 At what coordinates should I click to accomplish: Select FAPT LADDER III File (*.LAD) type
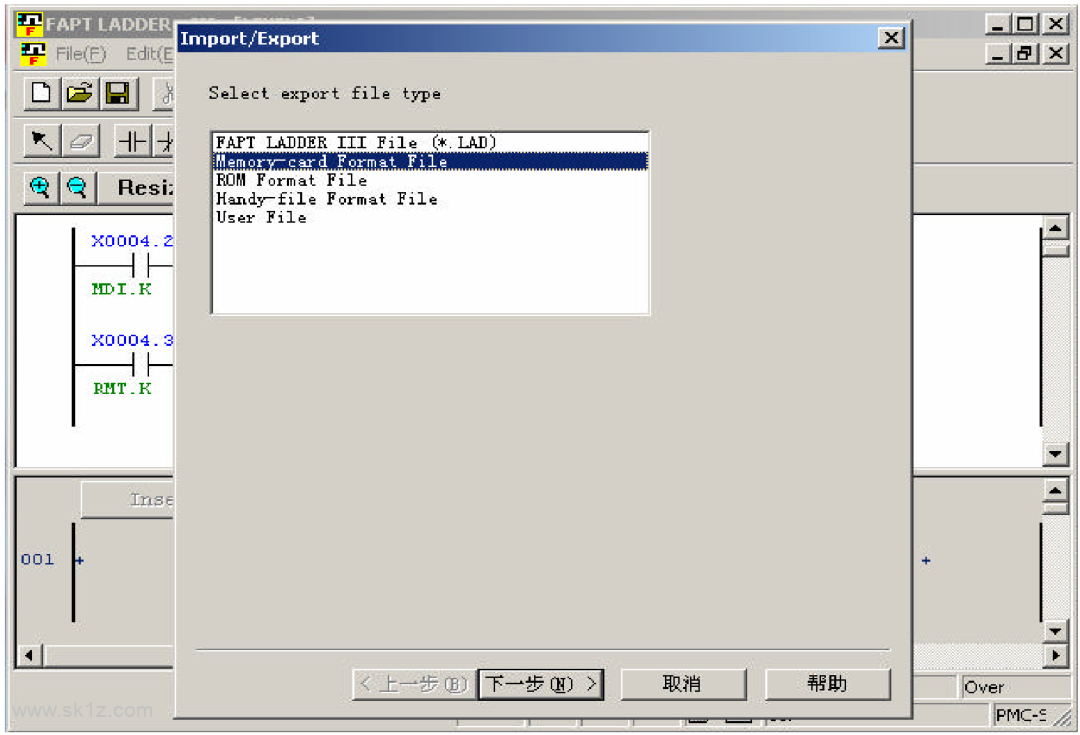pyautogui.click(x=430, y=143)
